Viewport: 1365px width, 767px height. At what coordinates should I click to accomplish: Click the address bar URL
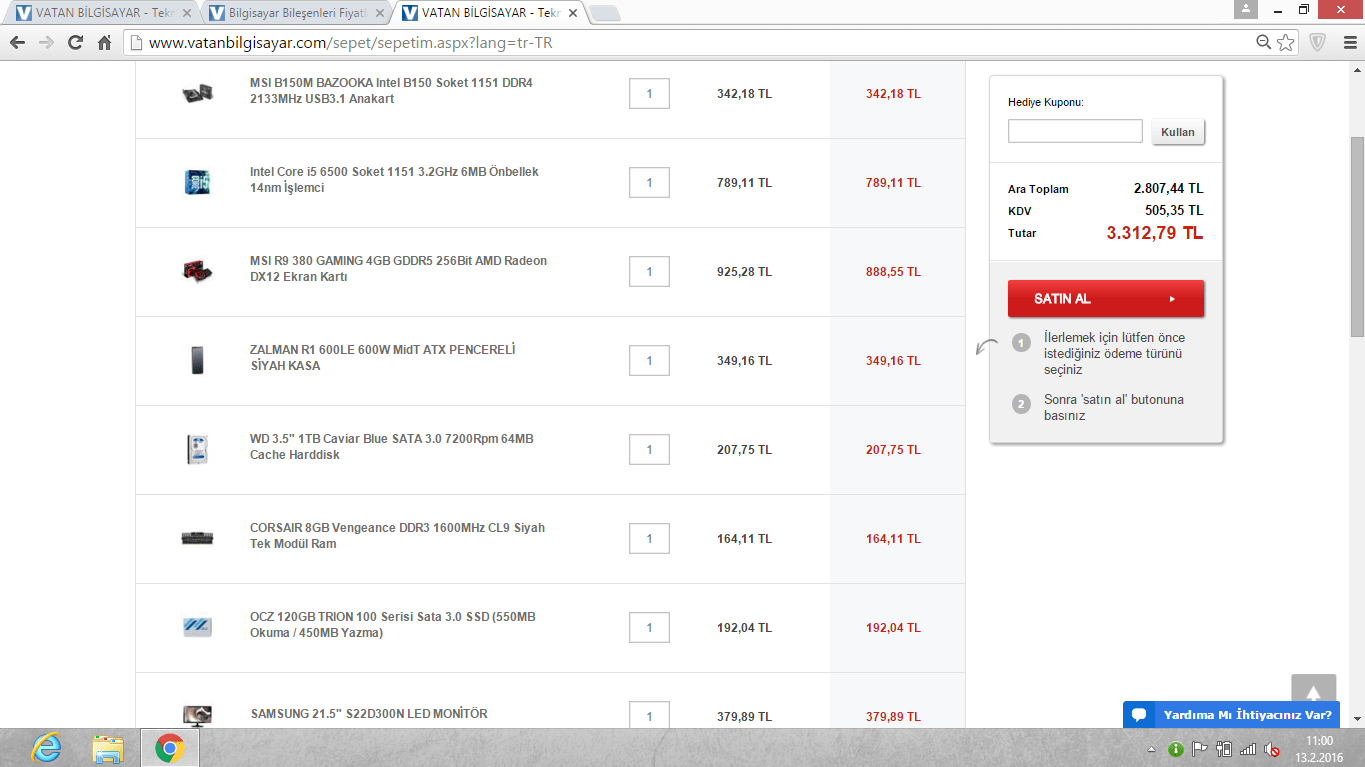[350, 43]
